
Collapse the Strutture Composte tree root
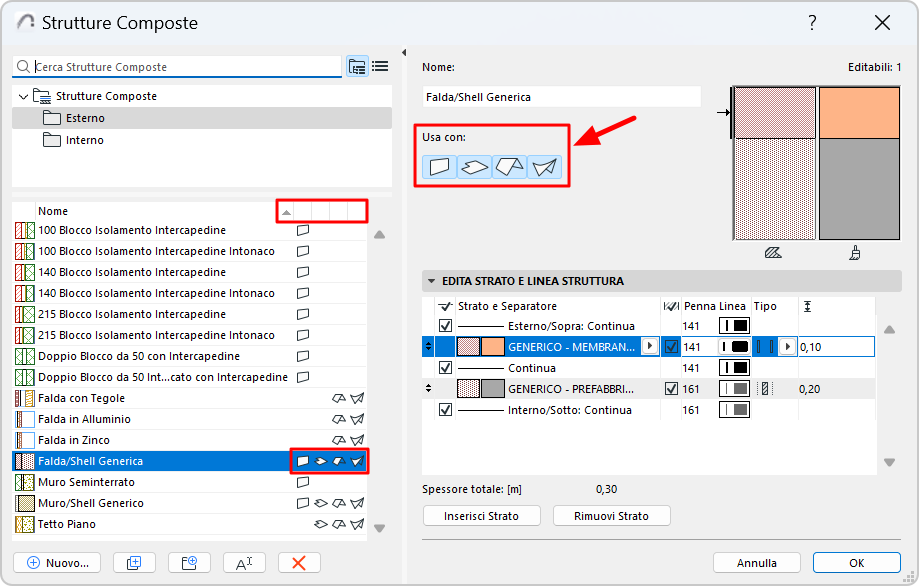pos(23,96)
